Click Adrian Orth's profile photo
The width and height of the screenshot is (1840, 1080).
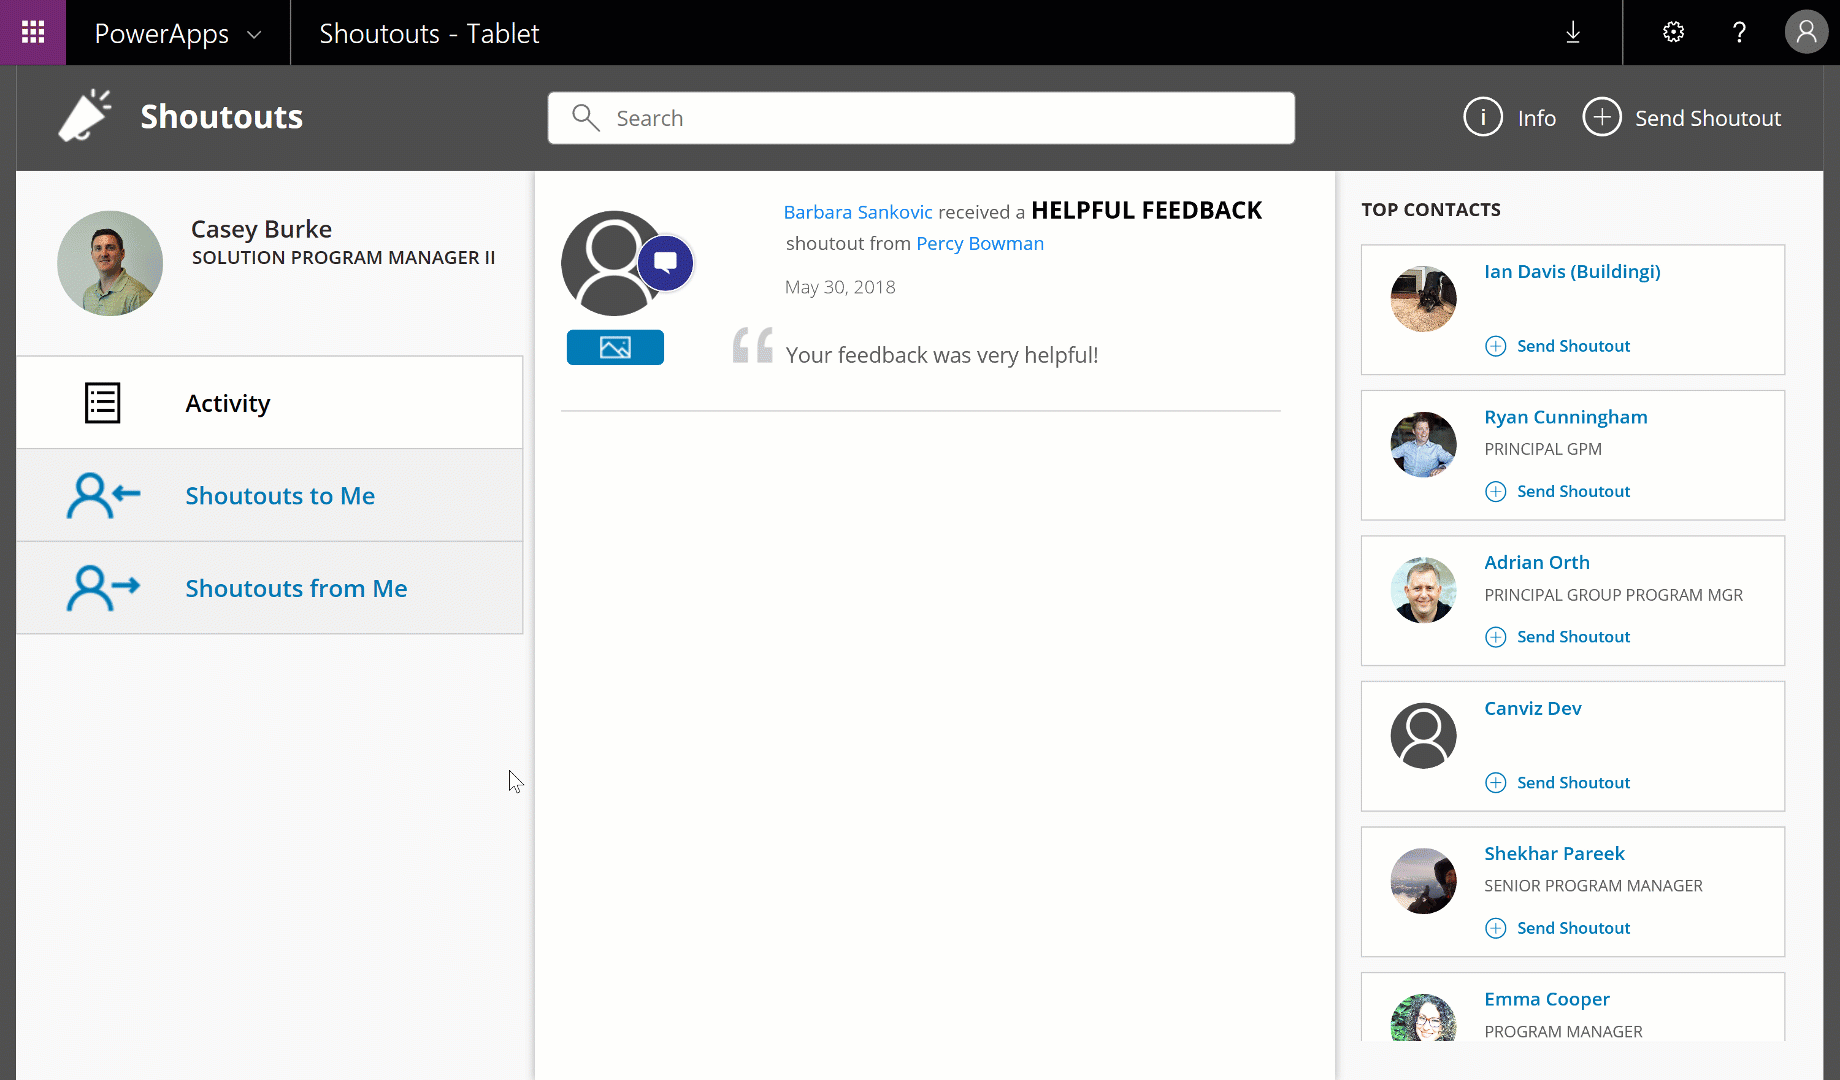pyautogui.click(x=1423, y=590)
